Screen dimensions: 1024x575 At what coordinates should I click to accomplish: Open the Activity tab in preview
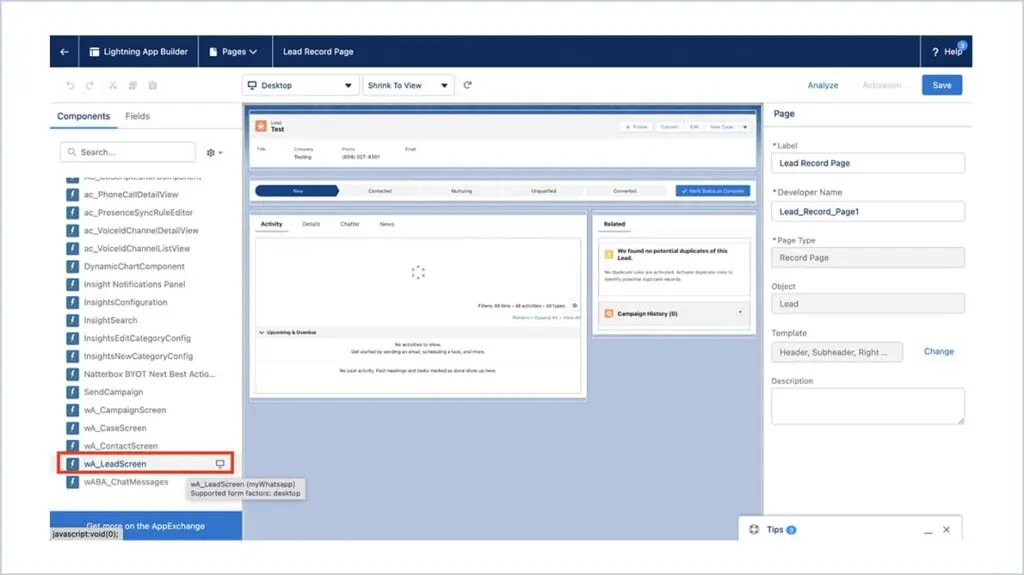pyautogui.click(x=272, y=224)
